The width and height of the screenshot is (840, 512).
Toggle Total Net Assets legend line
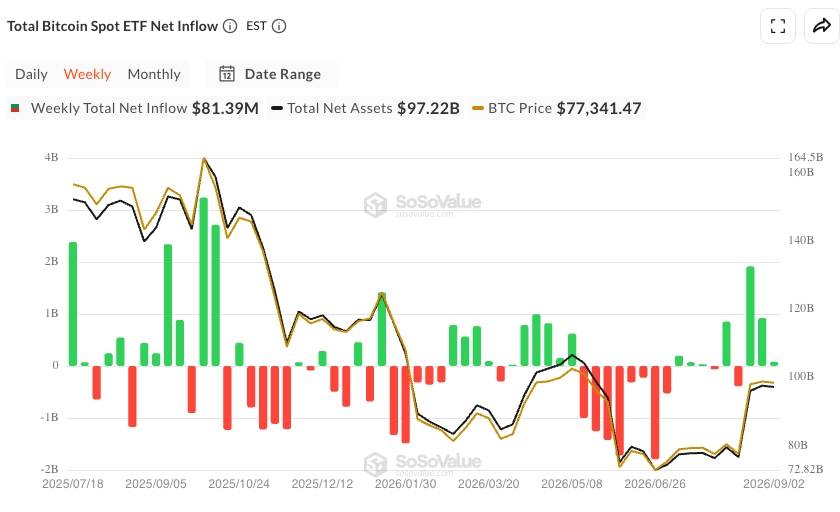click(365, 108)
